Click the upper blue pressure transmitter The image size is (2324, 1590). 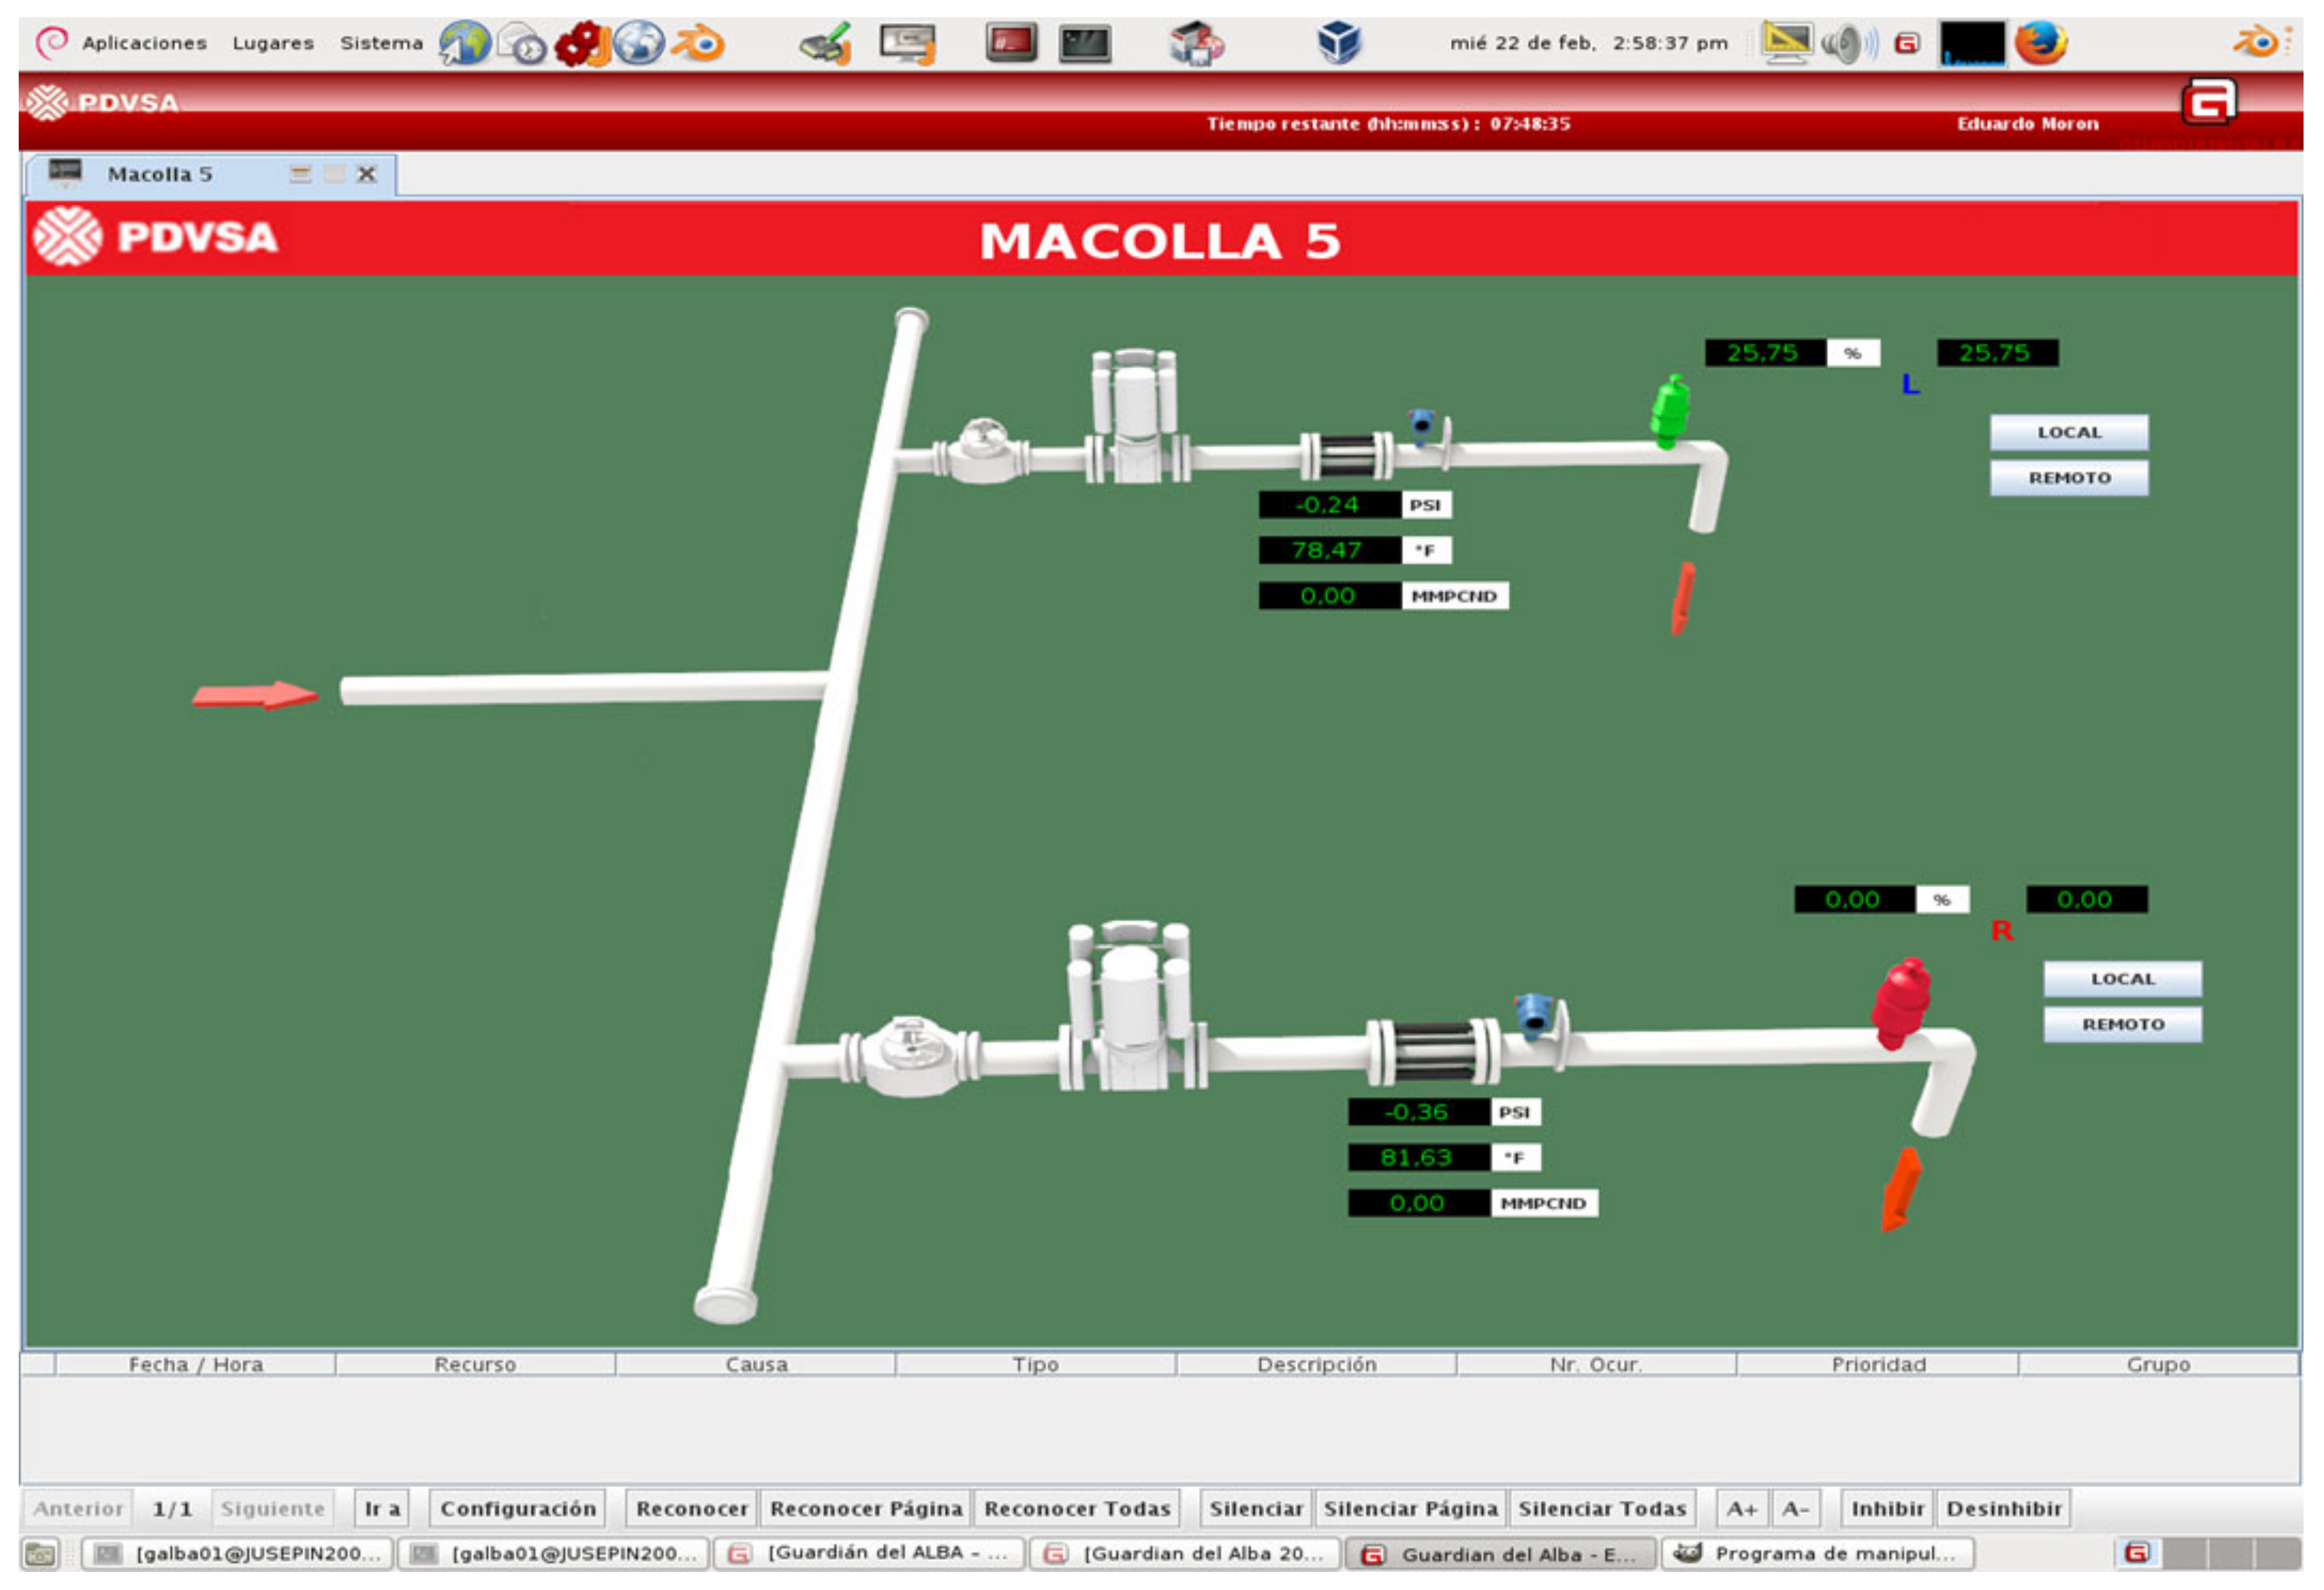(x=1421, y=424)
